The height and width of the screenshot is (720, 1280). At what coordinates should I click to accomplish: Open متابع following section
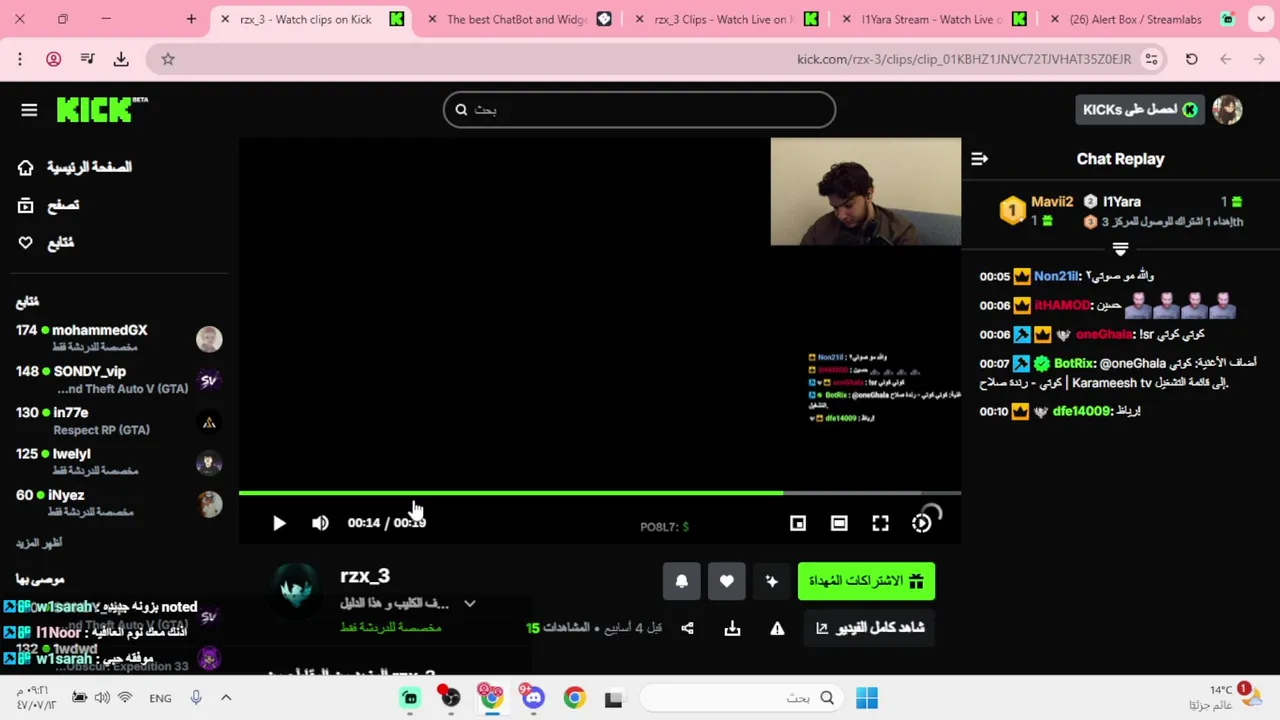(x=46, y=243)
